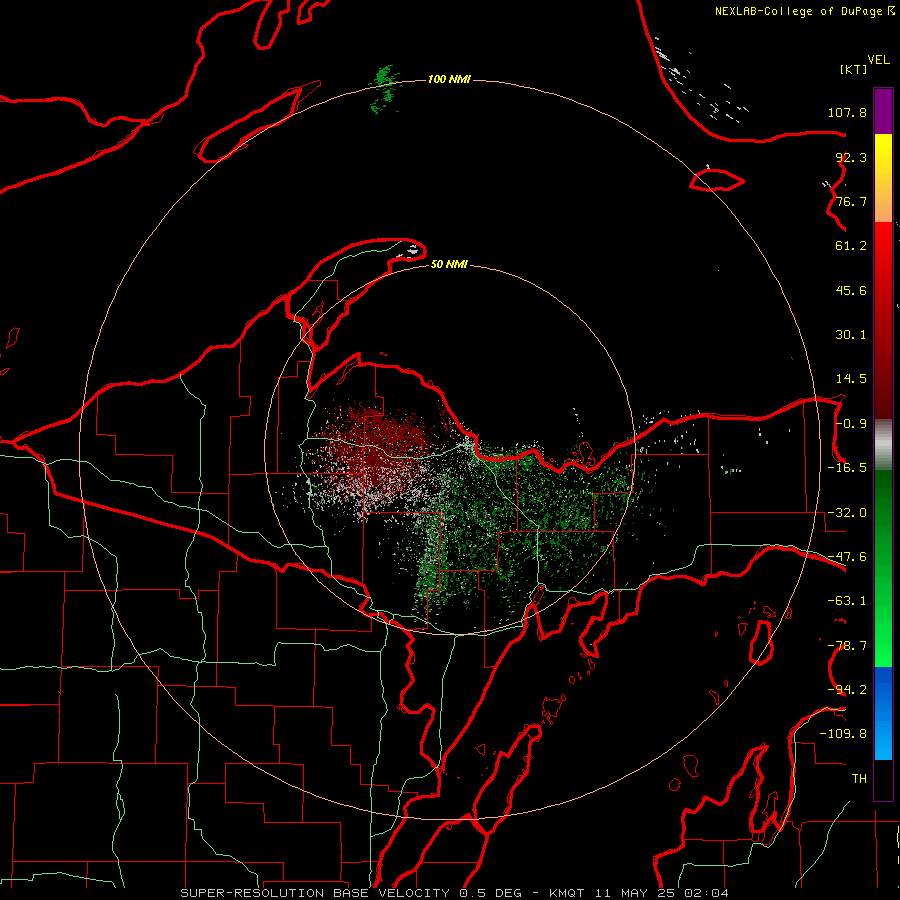Image resolution: width=900 pixels, height=900 pixels.
Task: Click the -78.7 scale value
Action: point(847,646)
